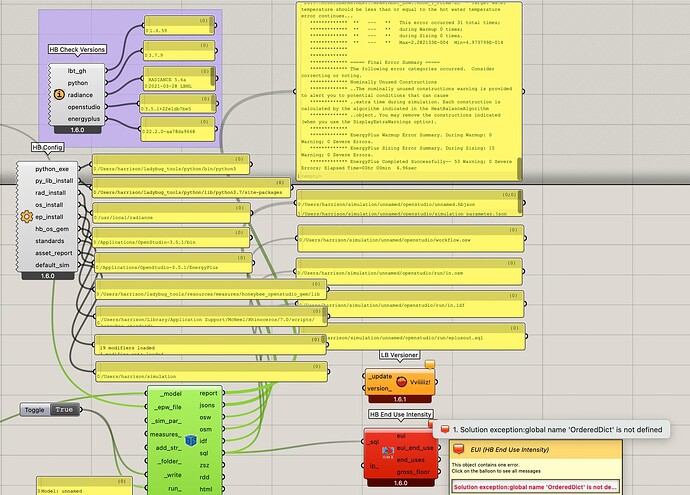Select the panel showing 19 modifiers loaded
Screen dimensions: 690x495
click(x=210, y=344)
